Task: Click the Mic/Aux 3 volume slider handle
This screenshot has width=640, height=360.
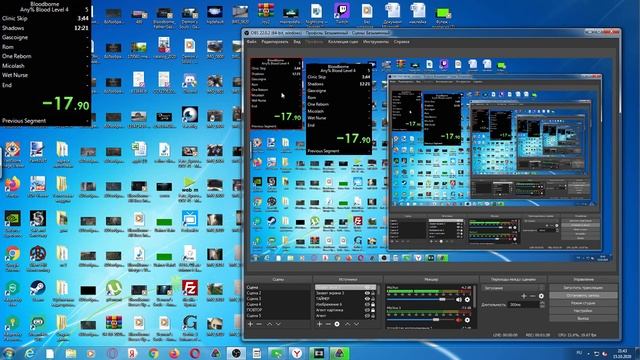Action: pos(436,320)
